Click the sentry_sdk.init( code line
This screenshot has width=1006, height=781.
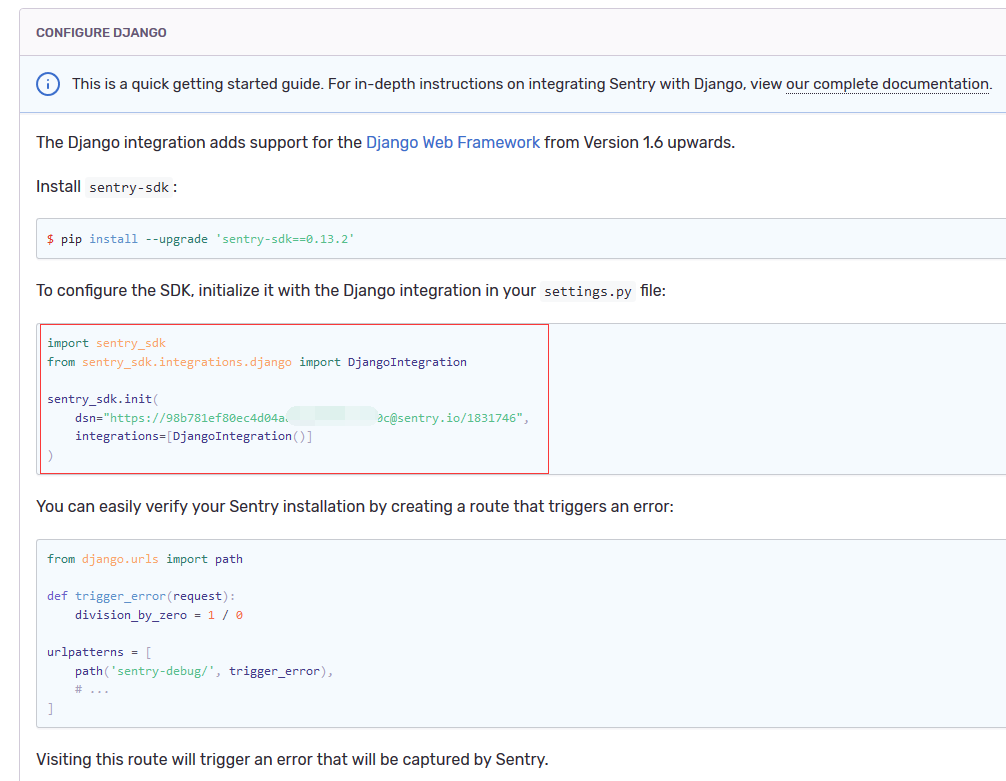coord(103,399)
